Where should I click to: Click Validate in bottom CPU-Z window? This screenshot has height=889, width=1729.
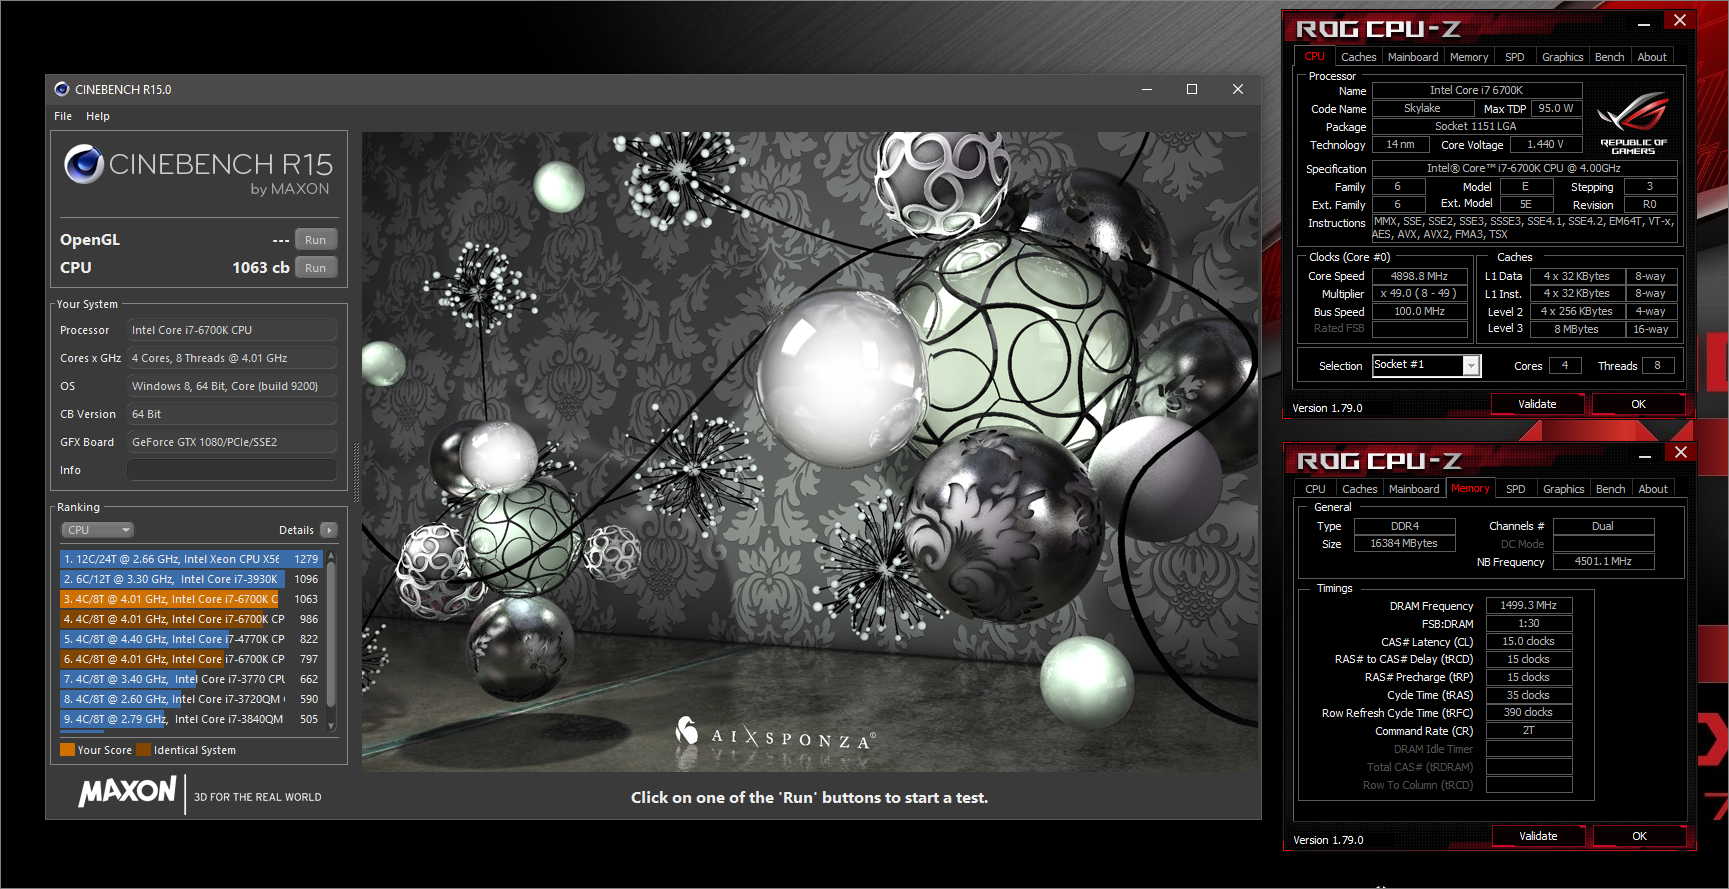tap(1538, 836)
